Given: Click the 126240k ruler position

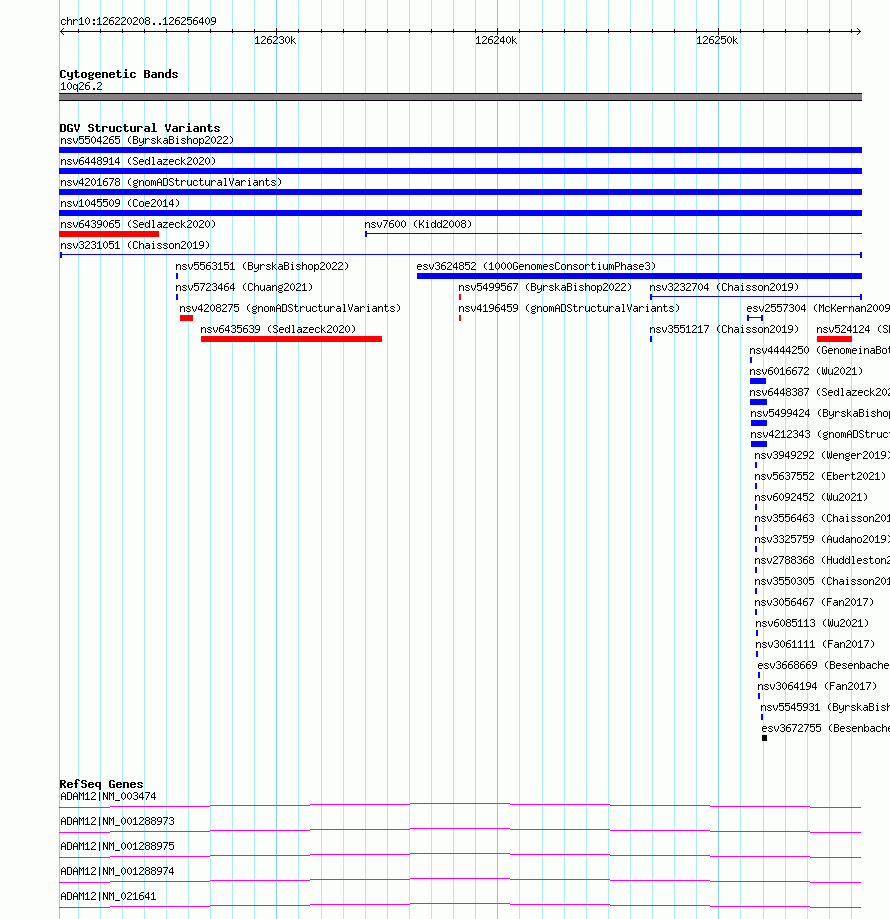Looking at the screenshot, I should click(x=496, y=41).
